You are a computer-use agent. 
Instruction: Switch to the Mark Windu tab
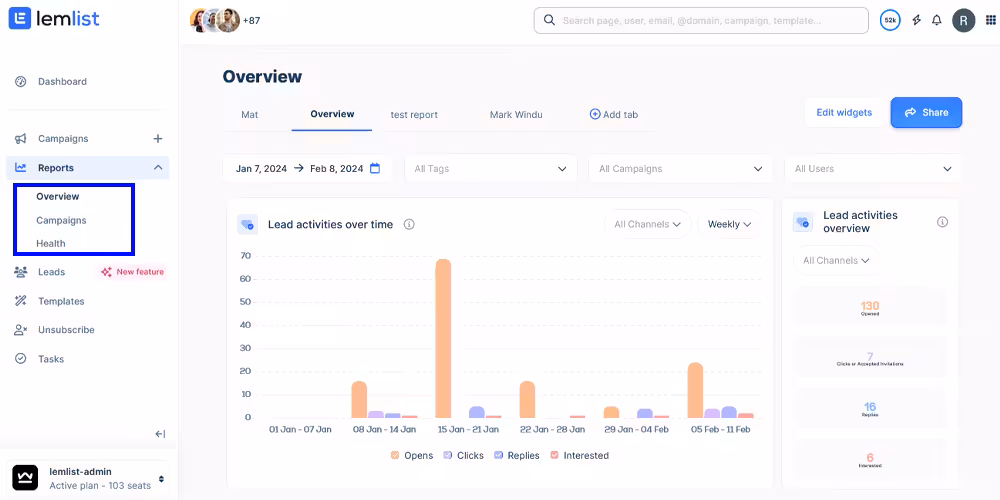click(x=516, y=115)
